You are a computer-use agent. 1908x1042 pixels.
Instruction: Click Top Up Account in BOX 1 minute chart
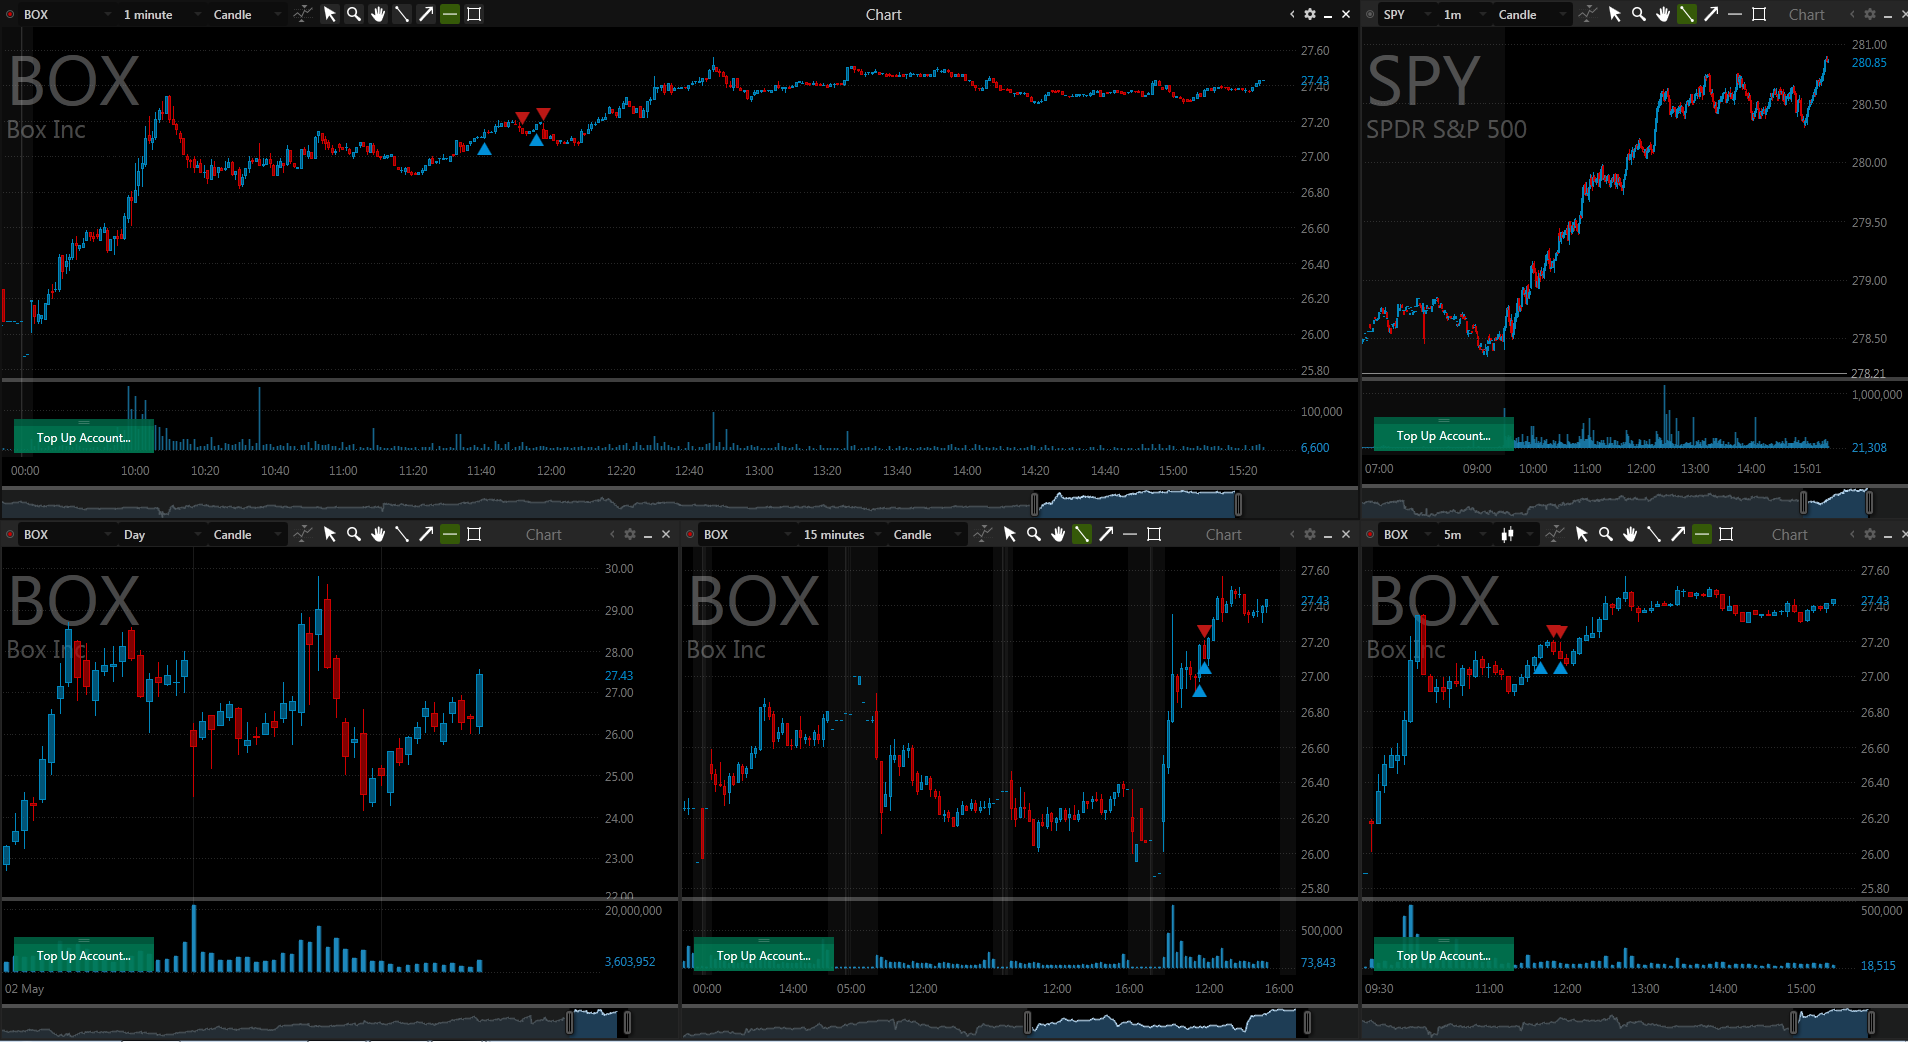click(84, 437)
